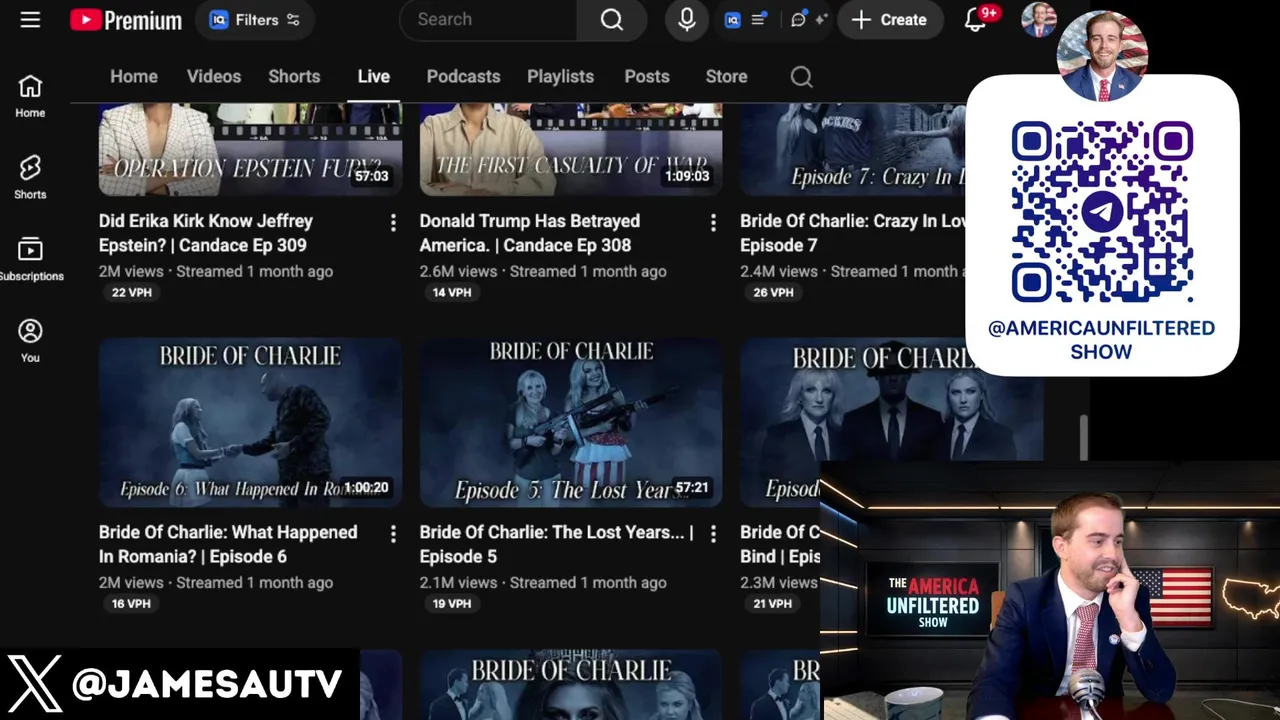Open Episode 7 Crazy In Love thumbnail
The image size is (1280, 720).
852,150
